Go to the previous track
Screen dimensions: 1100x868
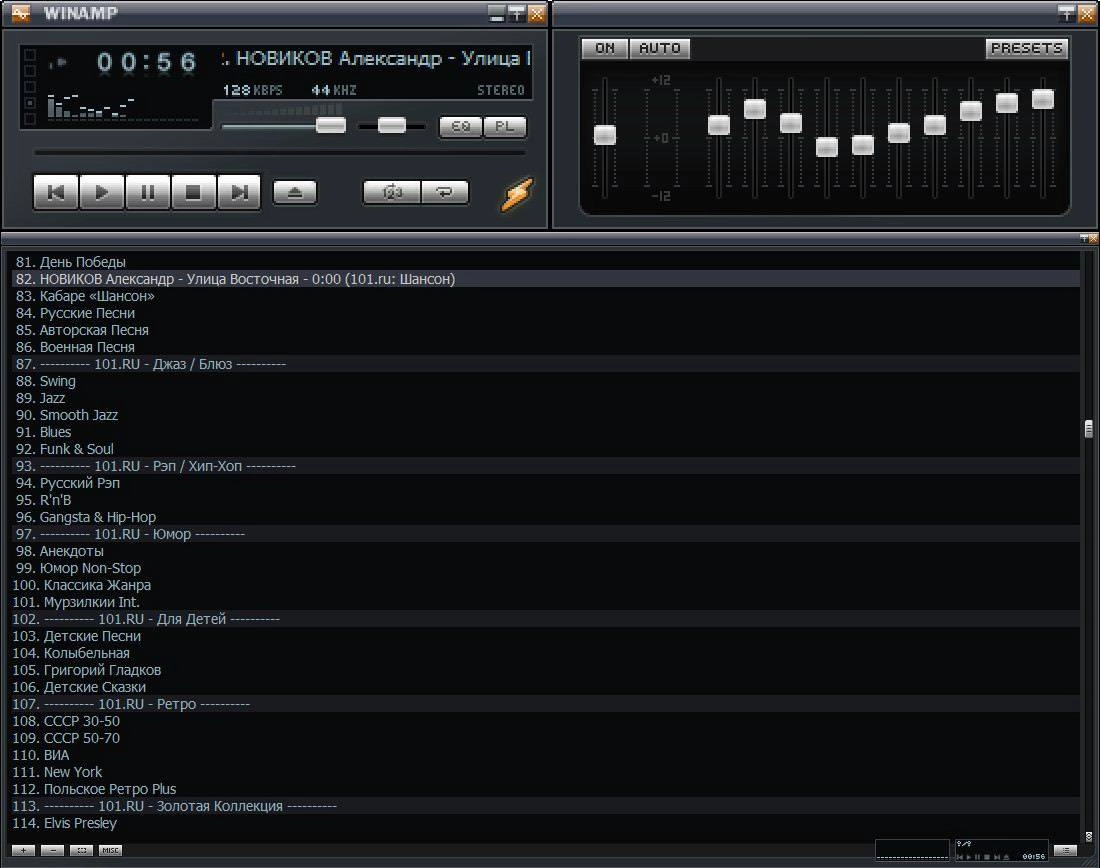pyautogui.click(x=56, y=192)
